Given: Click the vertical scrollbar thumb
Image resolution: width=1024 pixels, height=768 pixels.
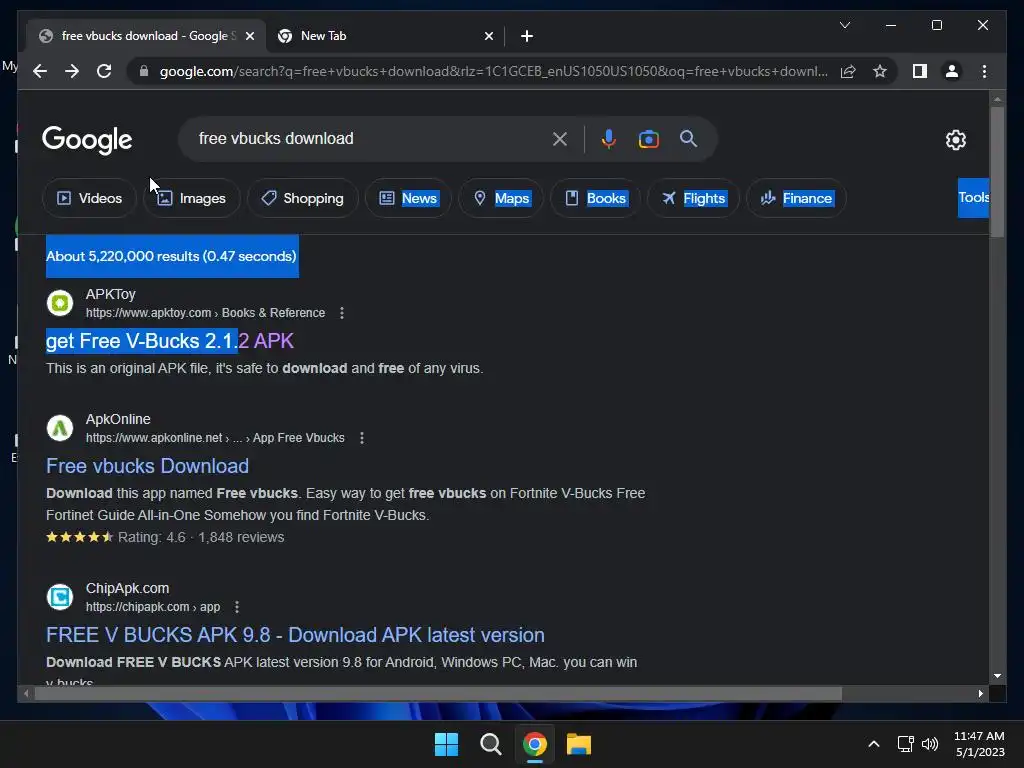Looking at the screenshot, I should (997, 171).
